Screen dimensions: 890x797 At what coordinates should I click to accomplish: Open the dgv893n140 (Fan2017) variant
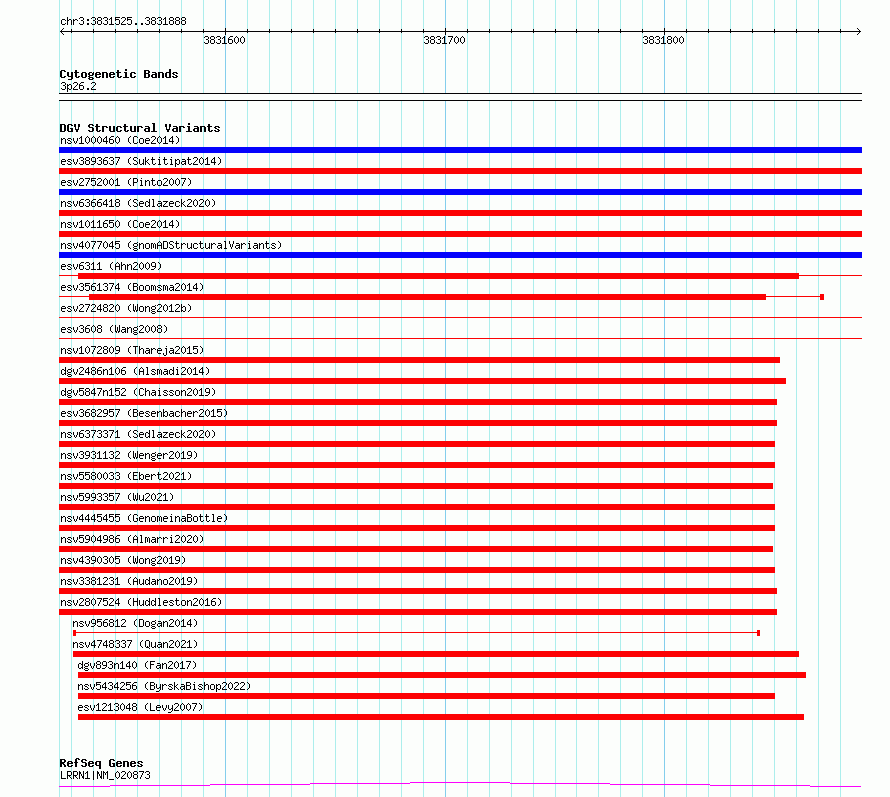[137, 665]
